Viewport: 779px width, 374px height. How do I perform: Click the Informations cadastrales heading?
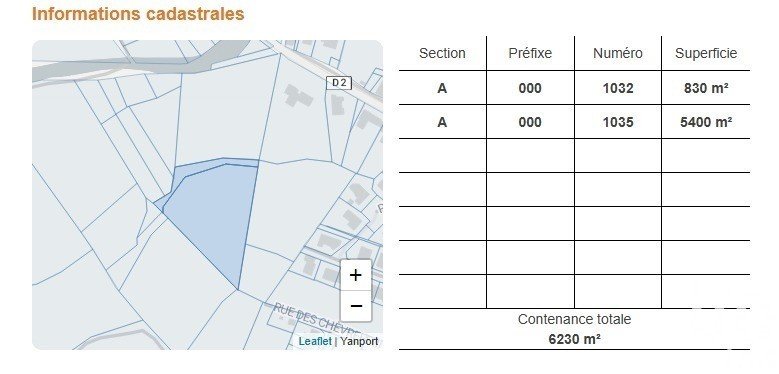point(138,14)
